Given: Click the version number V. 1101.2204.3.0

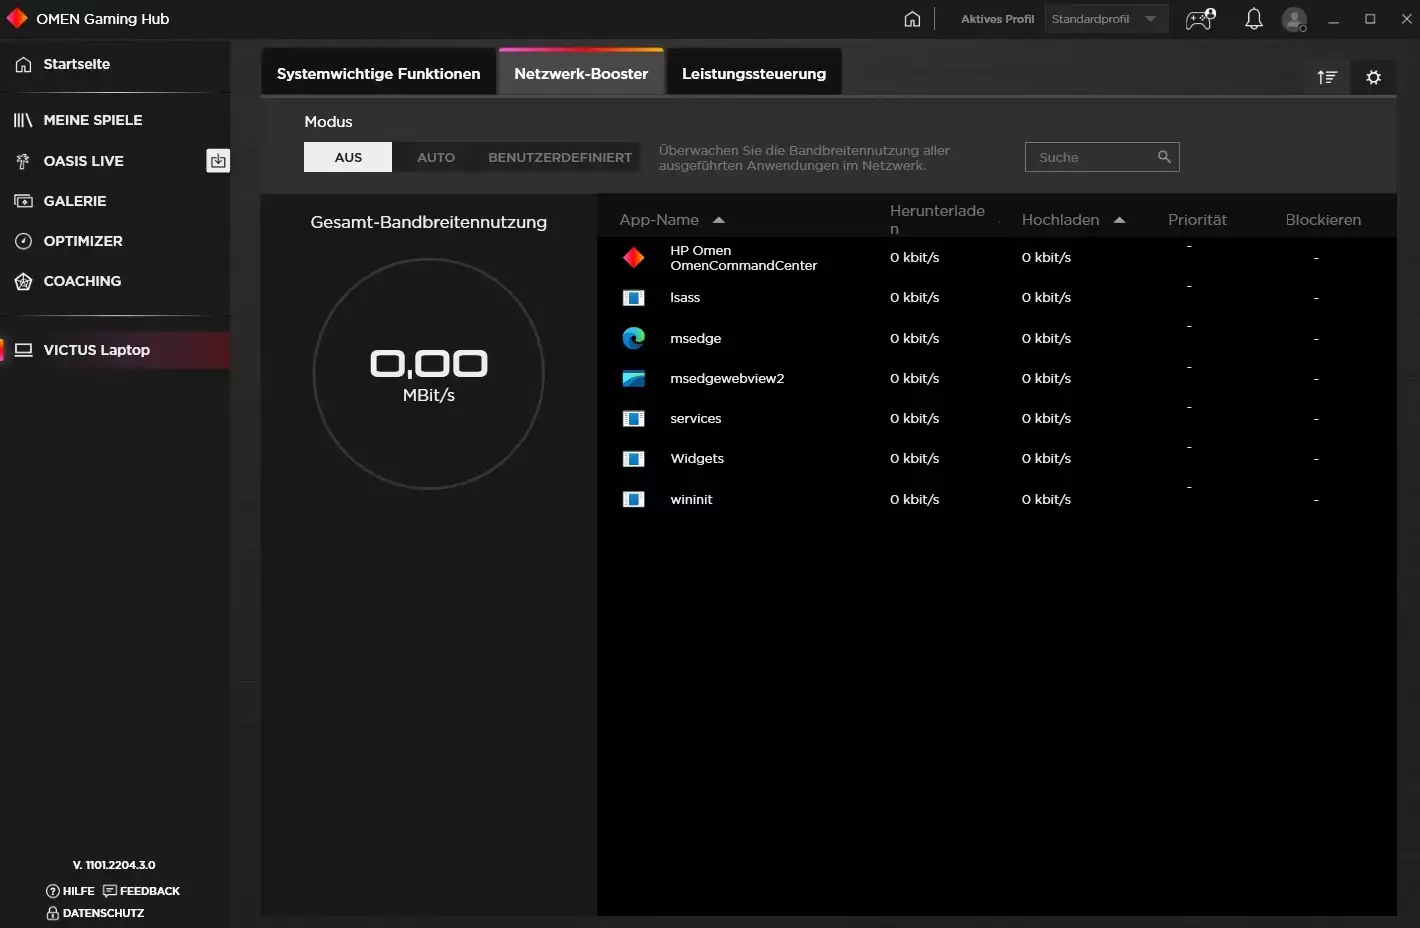Looking at the screenshot, I should tap(114, 865).
